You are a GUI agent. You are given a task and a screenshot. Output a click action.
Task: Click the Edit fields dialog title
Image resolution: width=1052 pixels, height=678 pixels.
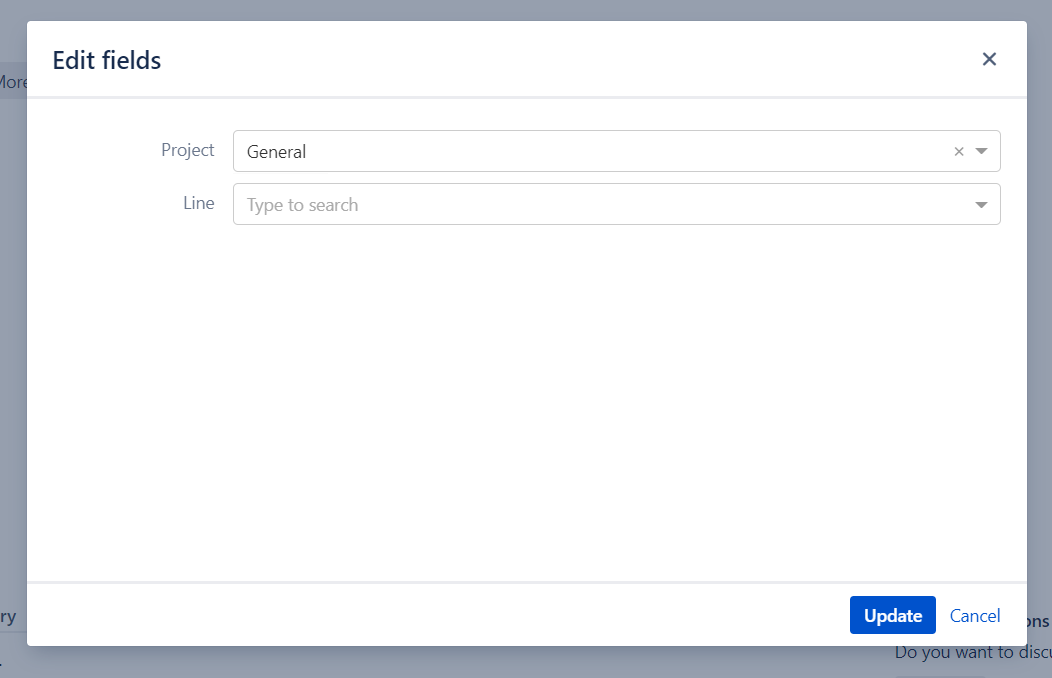(107, 60)
